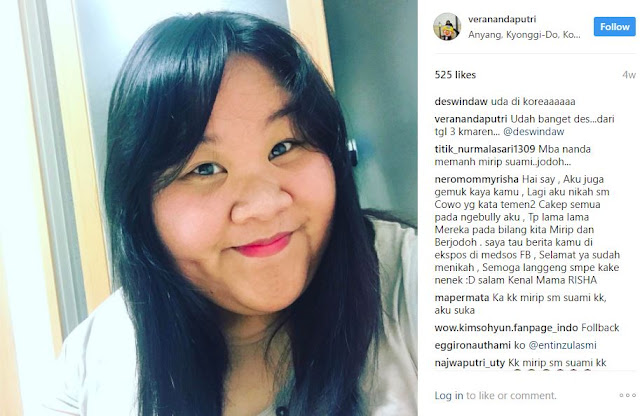Open neromommyrisha's profile
640x416 pixels.
point(477,179)
